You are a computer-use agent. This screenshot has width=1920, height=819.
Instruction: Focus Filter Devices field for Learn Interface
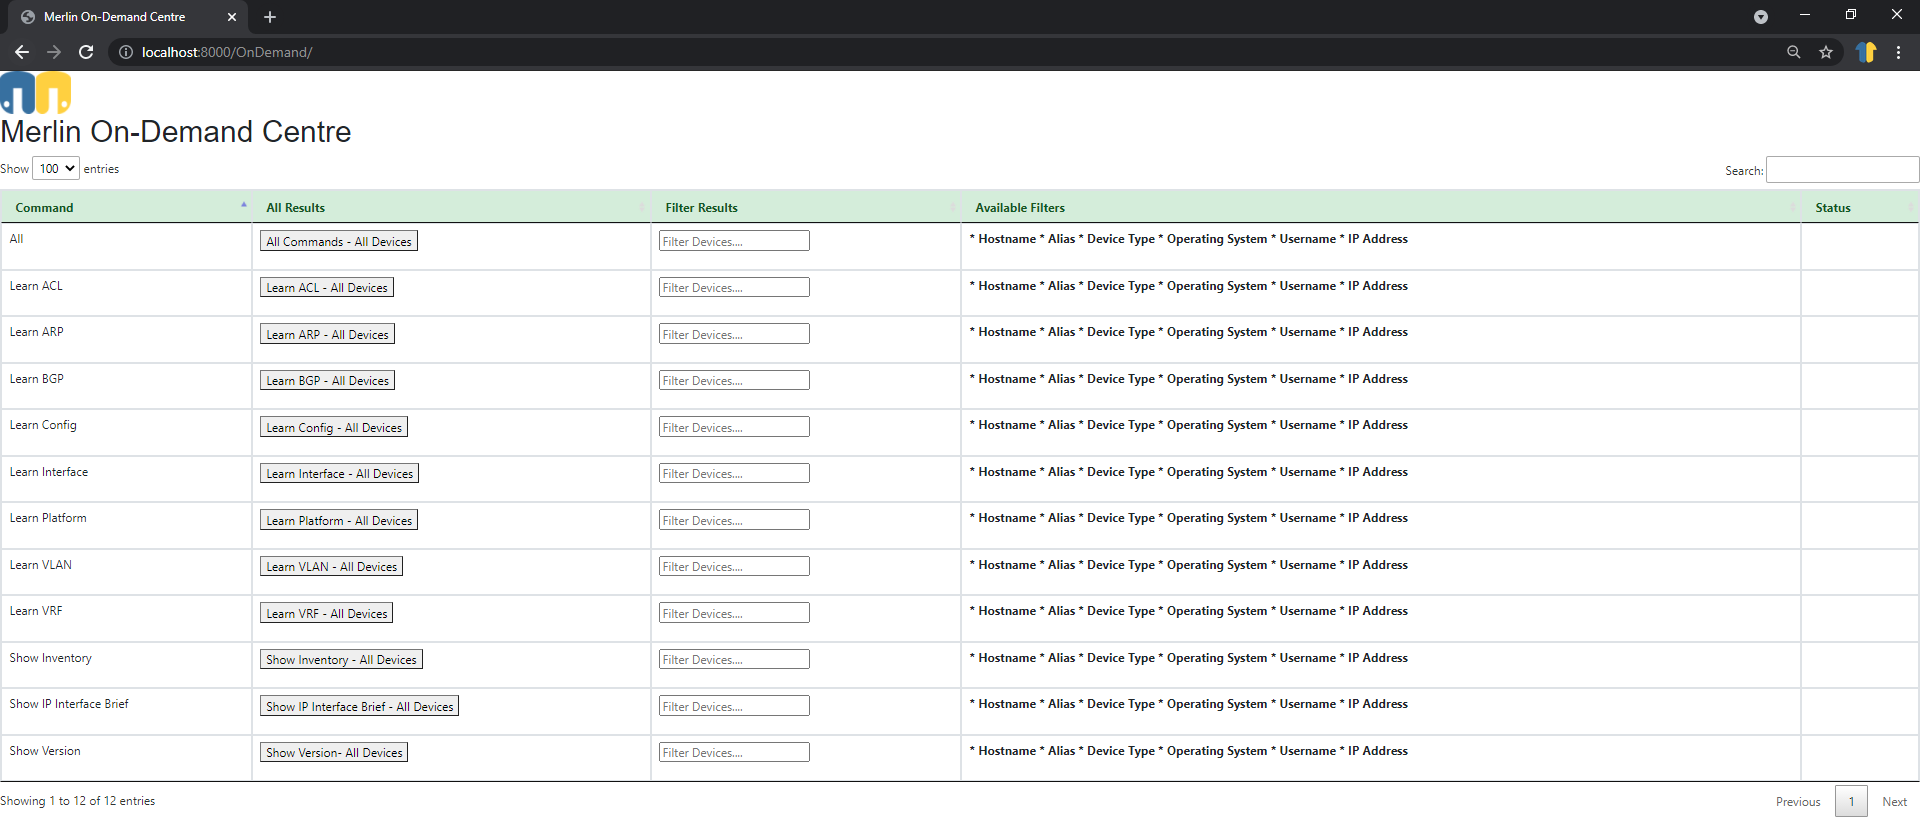[734, 473]
